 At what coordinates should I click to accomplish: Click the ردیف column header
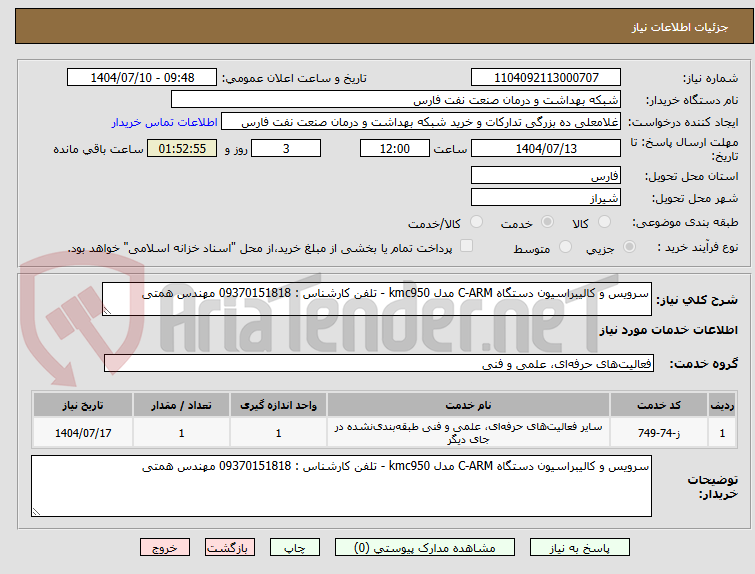722,405
